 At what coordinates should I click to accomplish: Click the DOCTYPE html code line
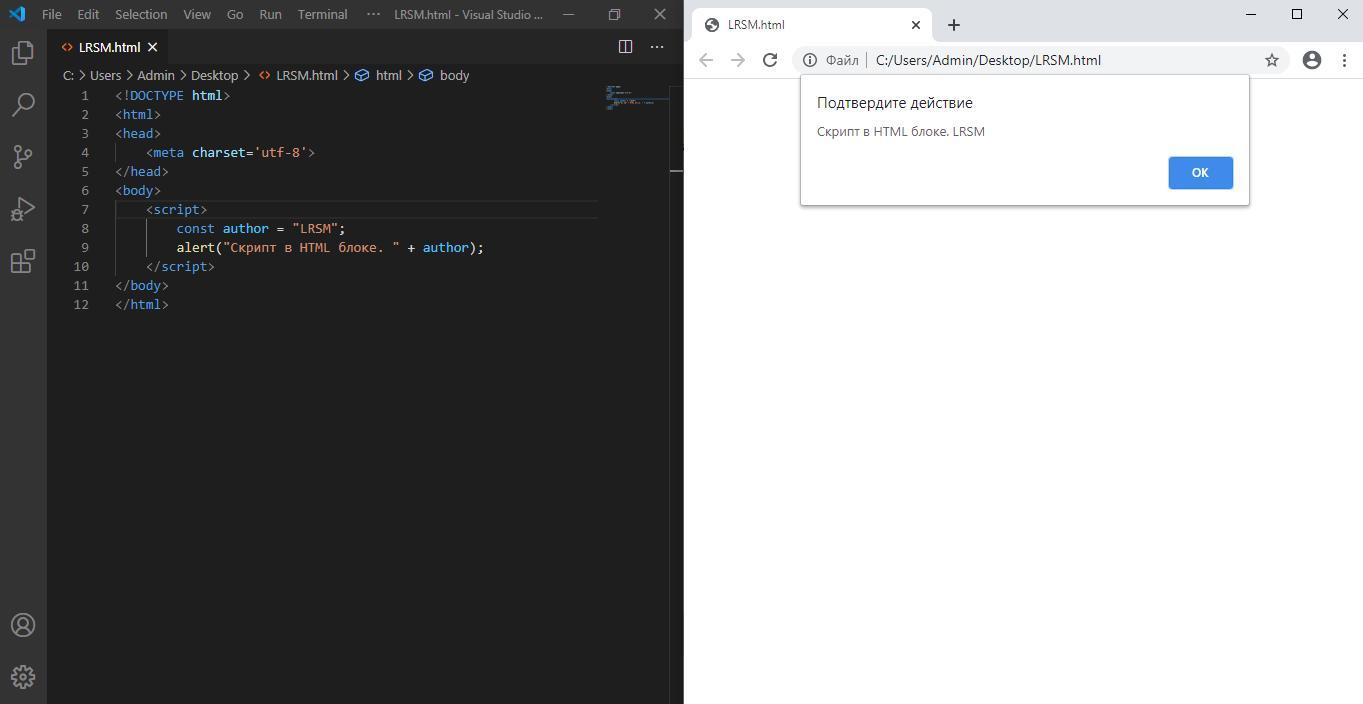tap(173, 95)
